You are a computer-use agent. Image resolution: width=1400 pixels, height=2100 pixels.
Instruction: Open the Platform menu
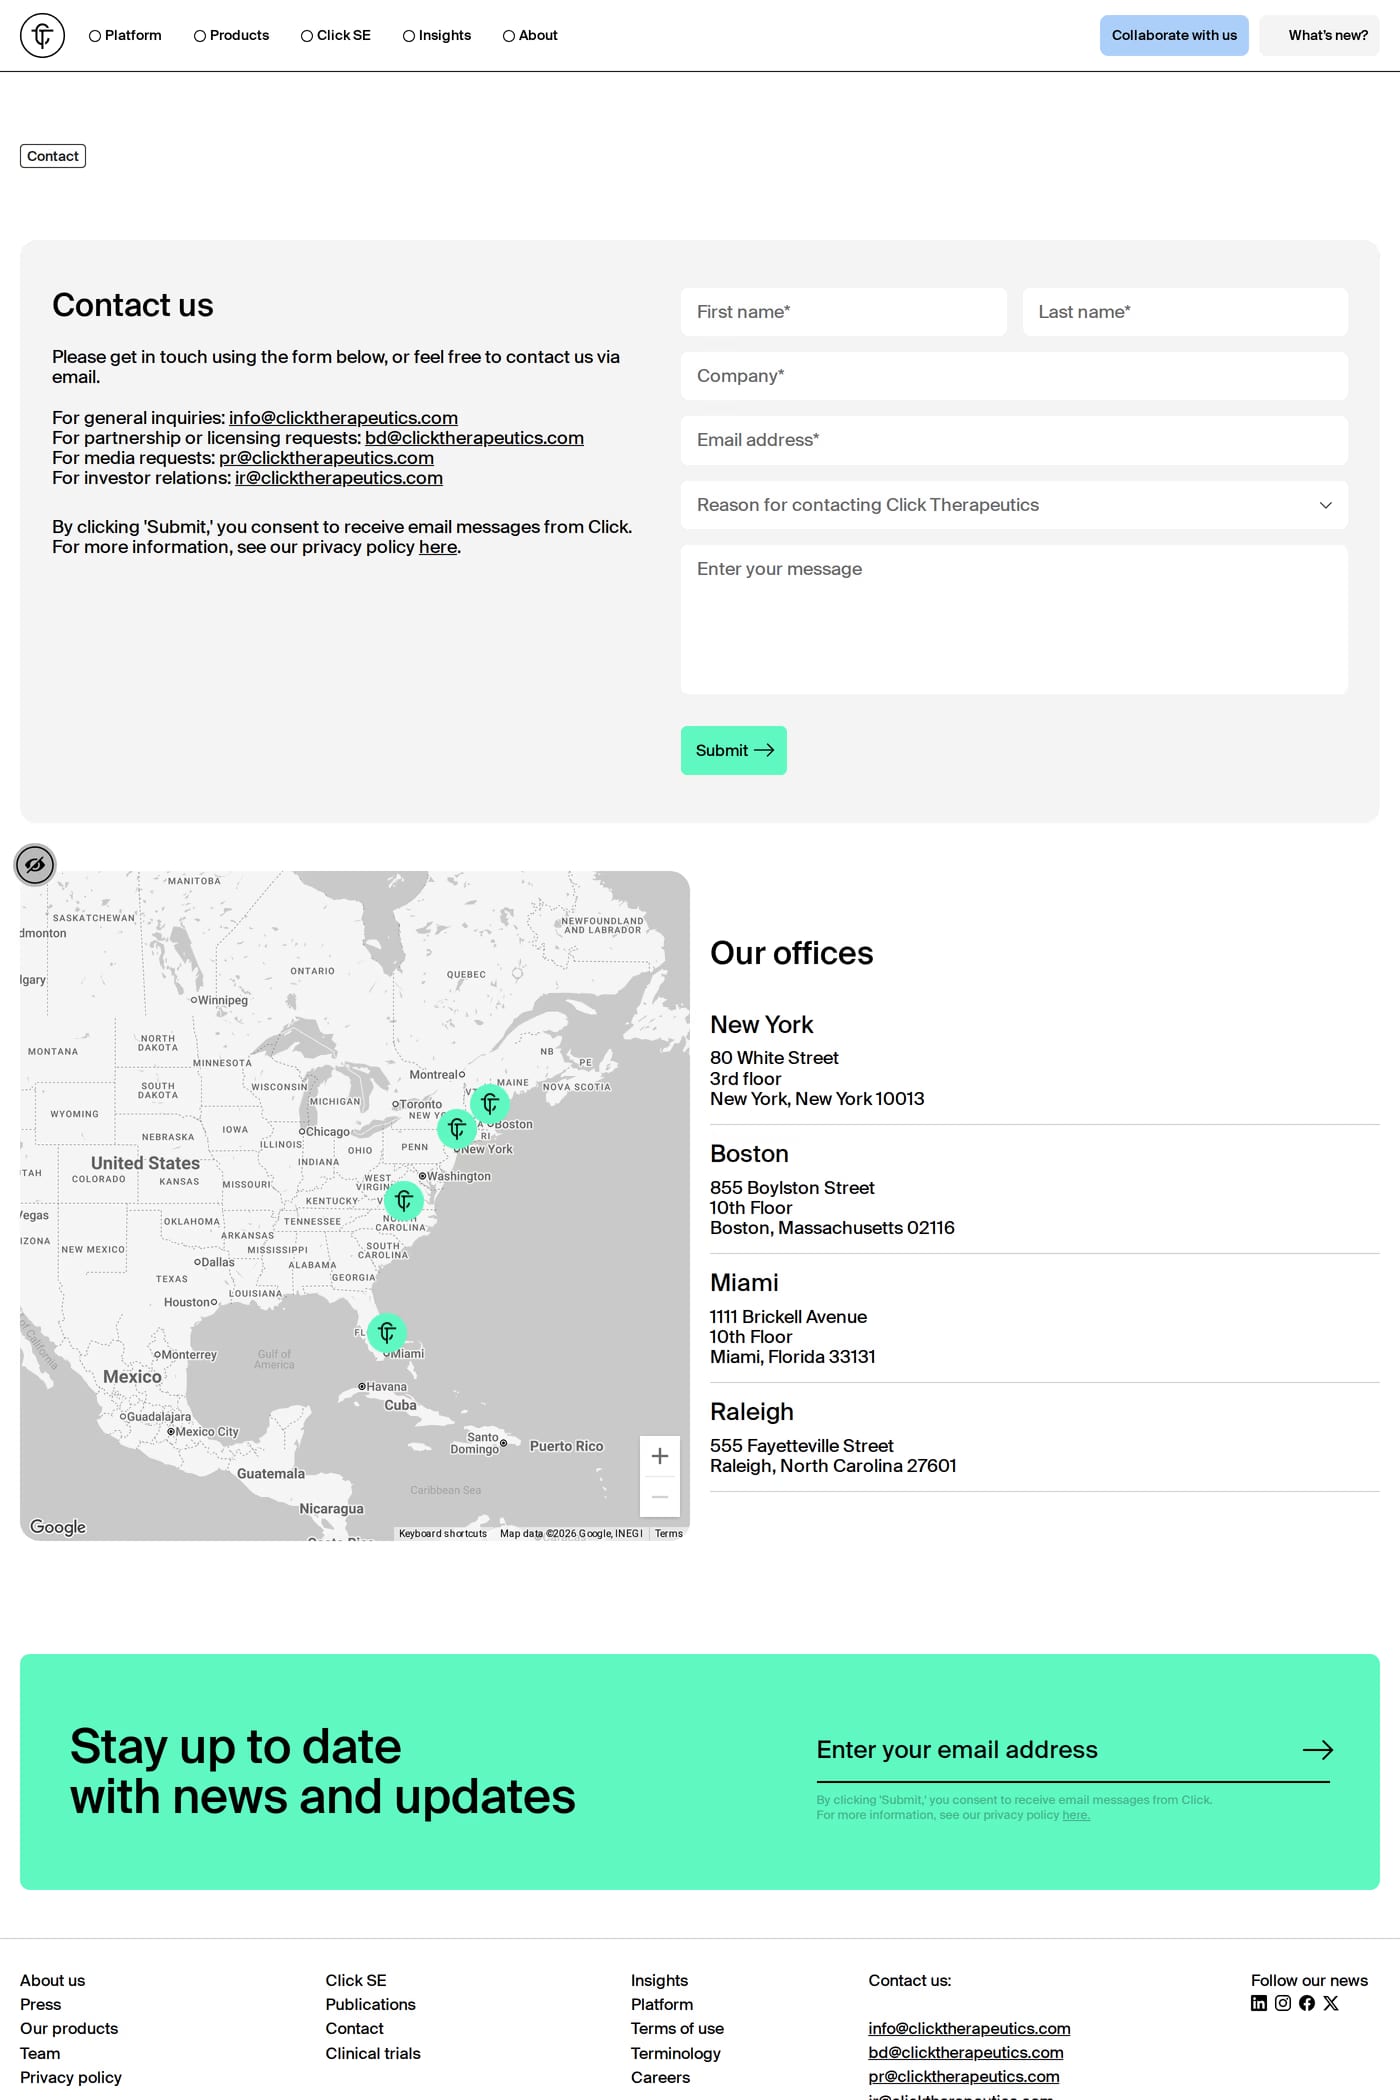(125, 35)
